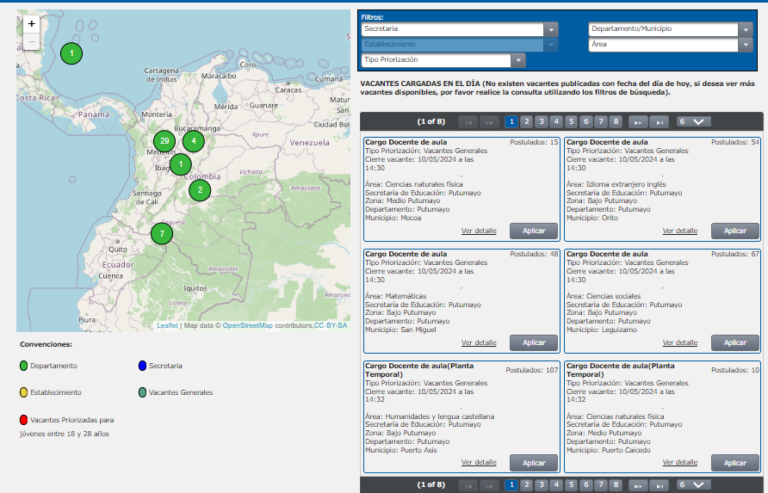Switch to page 8 in bottom paginator
The height and width of the screenshot is (493, 768).
coord(616,484)
